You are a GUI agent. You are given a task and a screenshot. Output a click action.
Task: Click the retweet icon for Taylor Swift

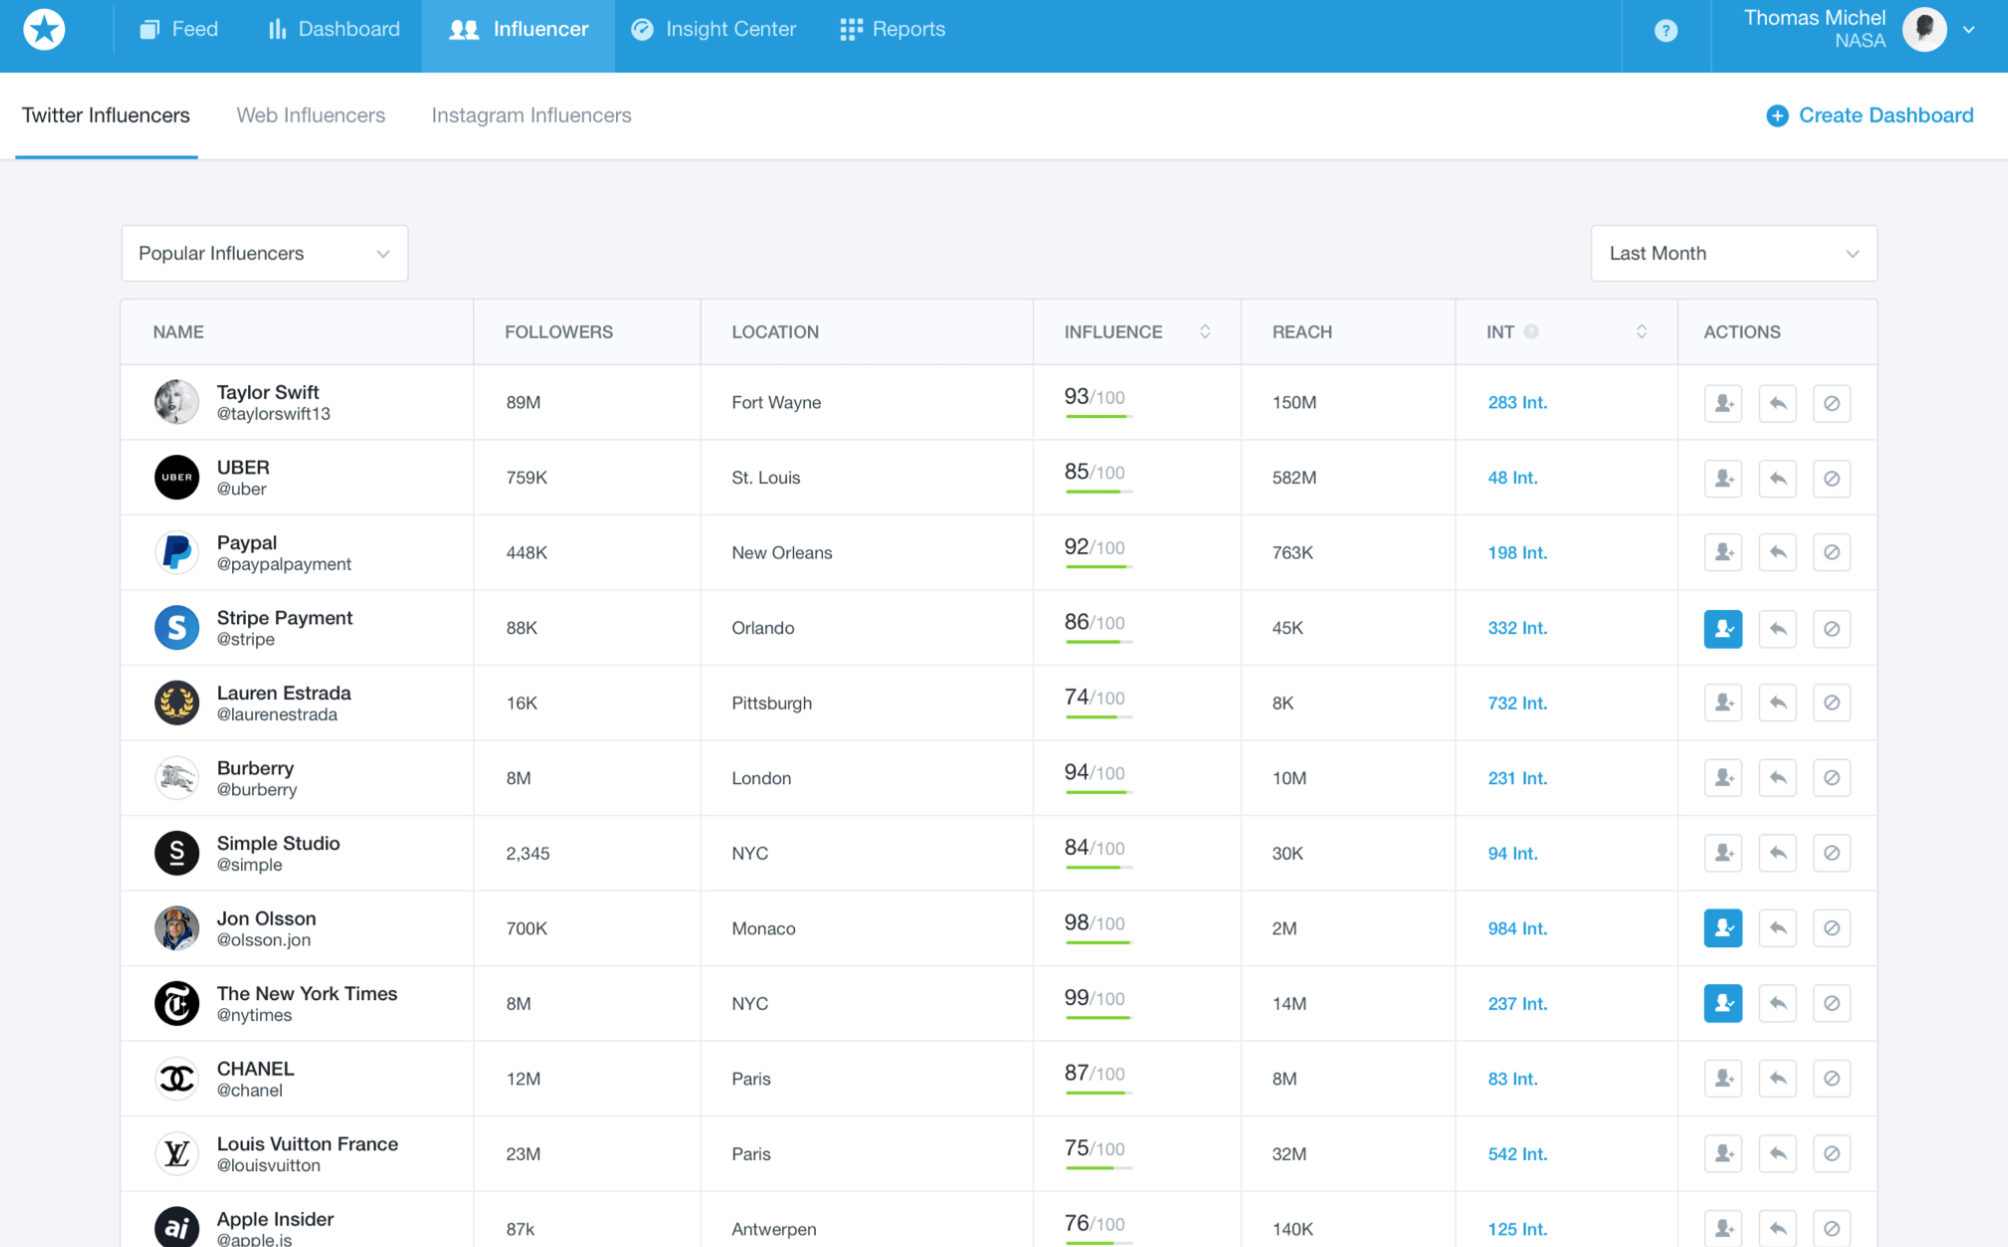[1777, 402]
